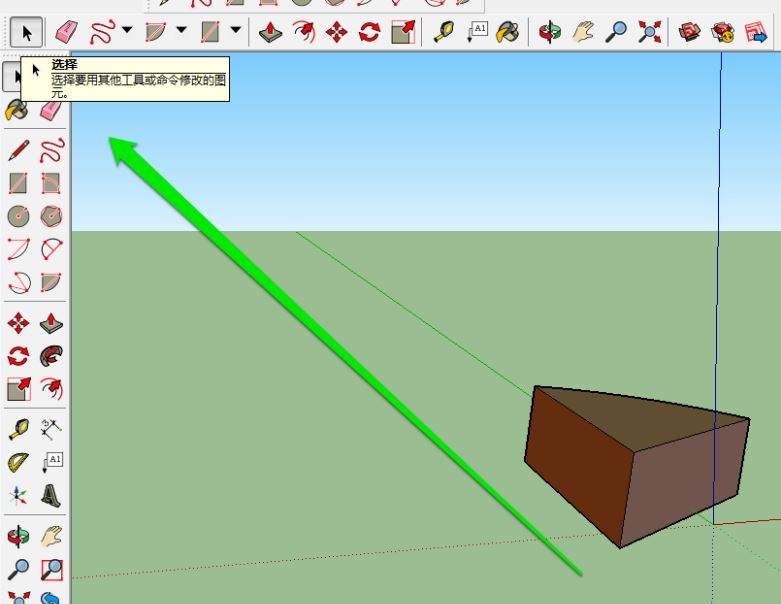
Task: Select the A1 Text label tool in top toolbar
Action: click(x=477, y=32)
